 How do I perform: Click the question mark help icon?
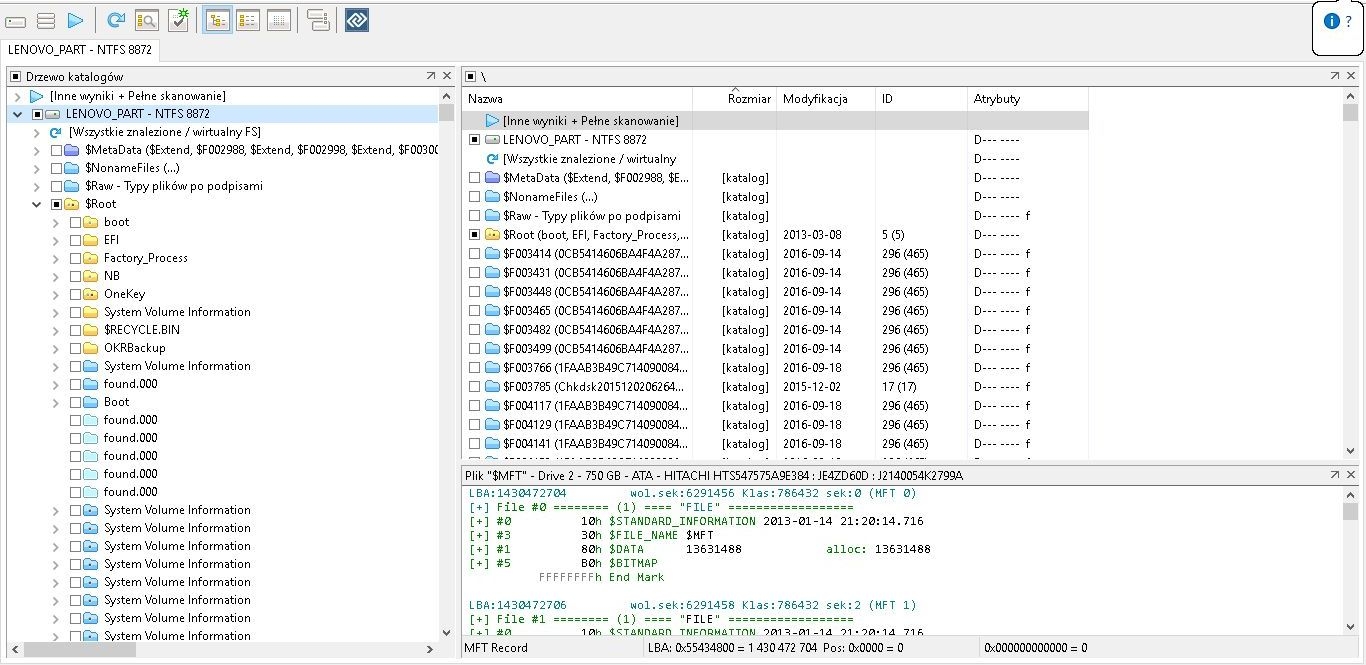click(1348, 21)
